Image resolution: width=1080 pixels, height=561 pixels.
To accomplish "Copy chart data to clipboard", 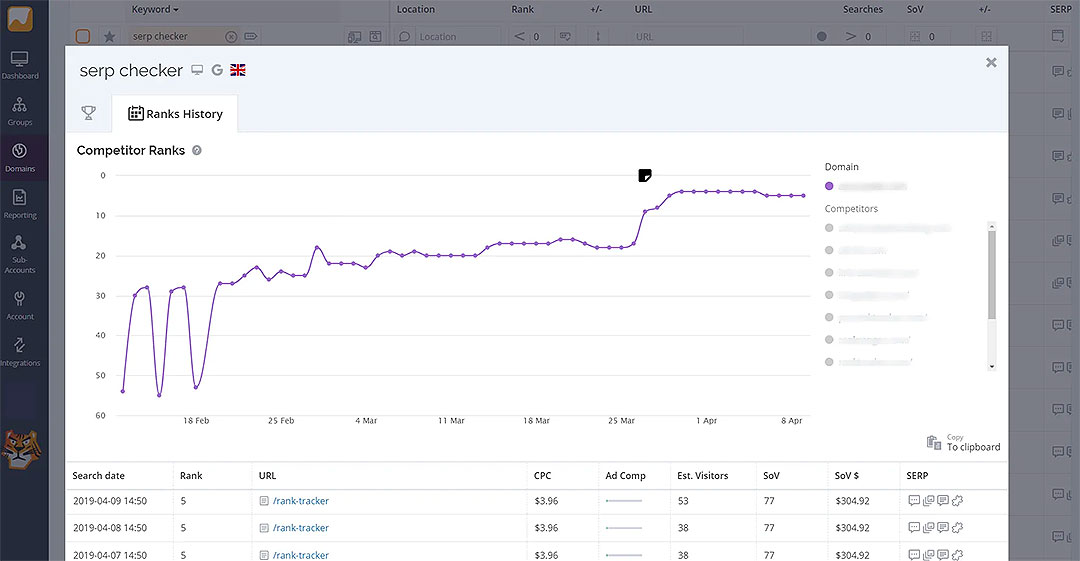I will coord(963,442).
